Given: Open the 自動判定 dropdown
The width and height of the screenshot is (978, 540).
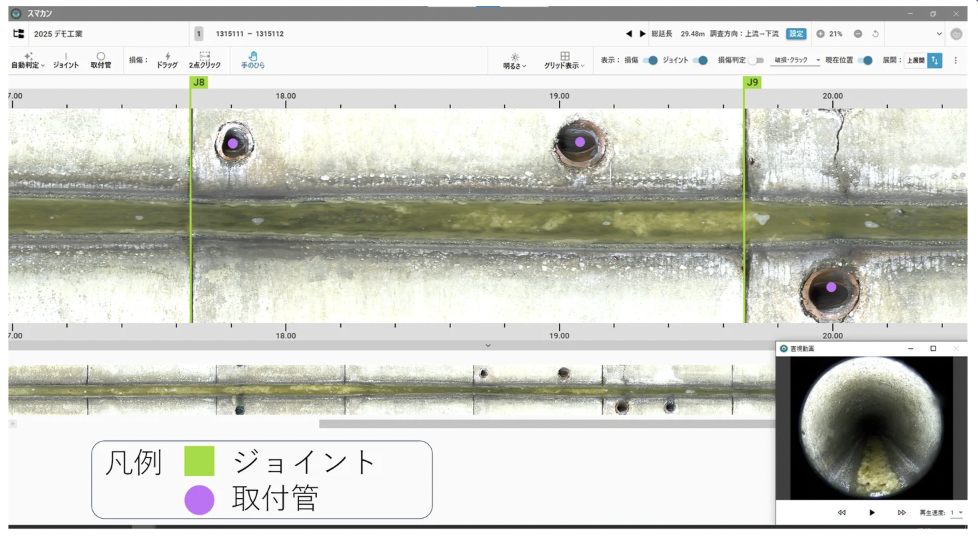Looking at the screenshot, I should coord(27,61).
